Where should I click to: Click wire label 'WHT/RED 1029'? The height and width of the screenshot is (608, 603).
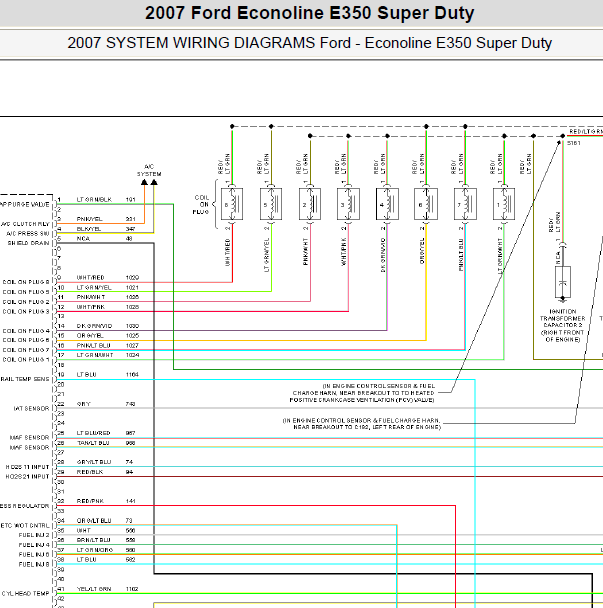(107, 278)
